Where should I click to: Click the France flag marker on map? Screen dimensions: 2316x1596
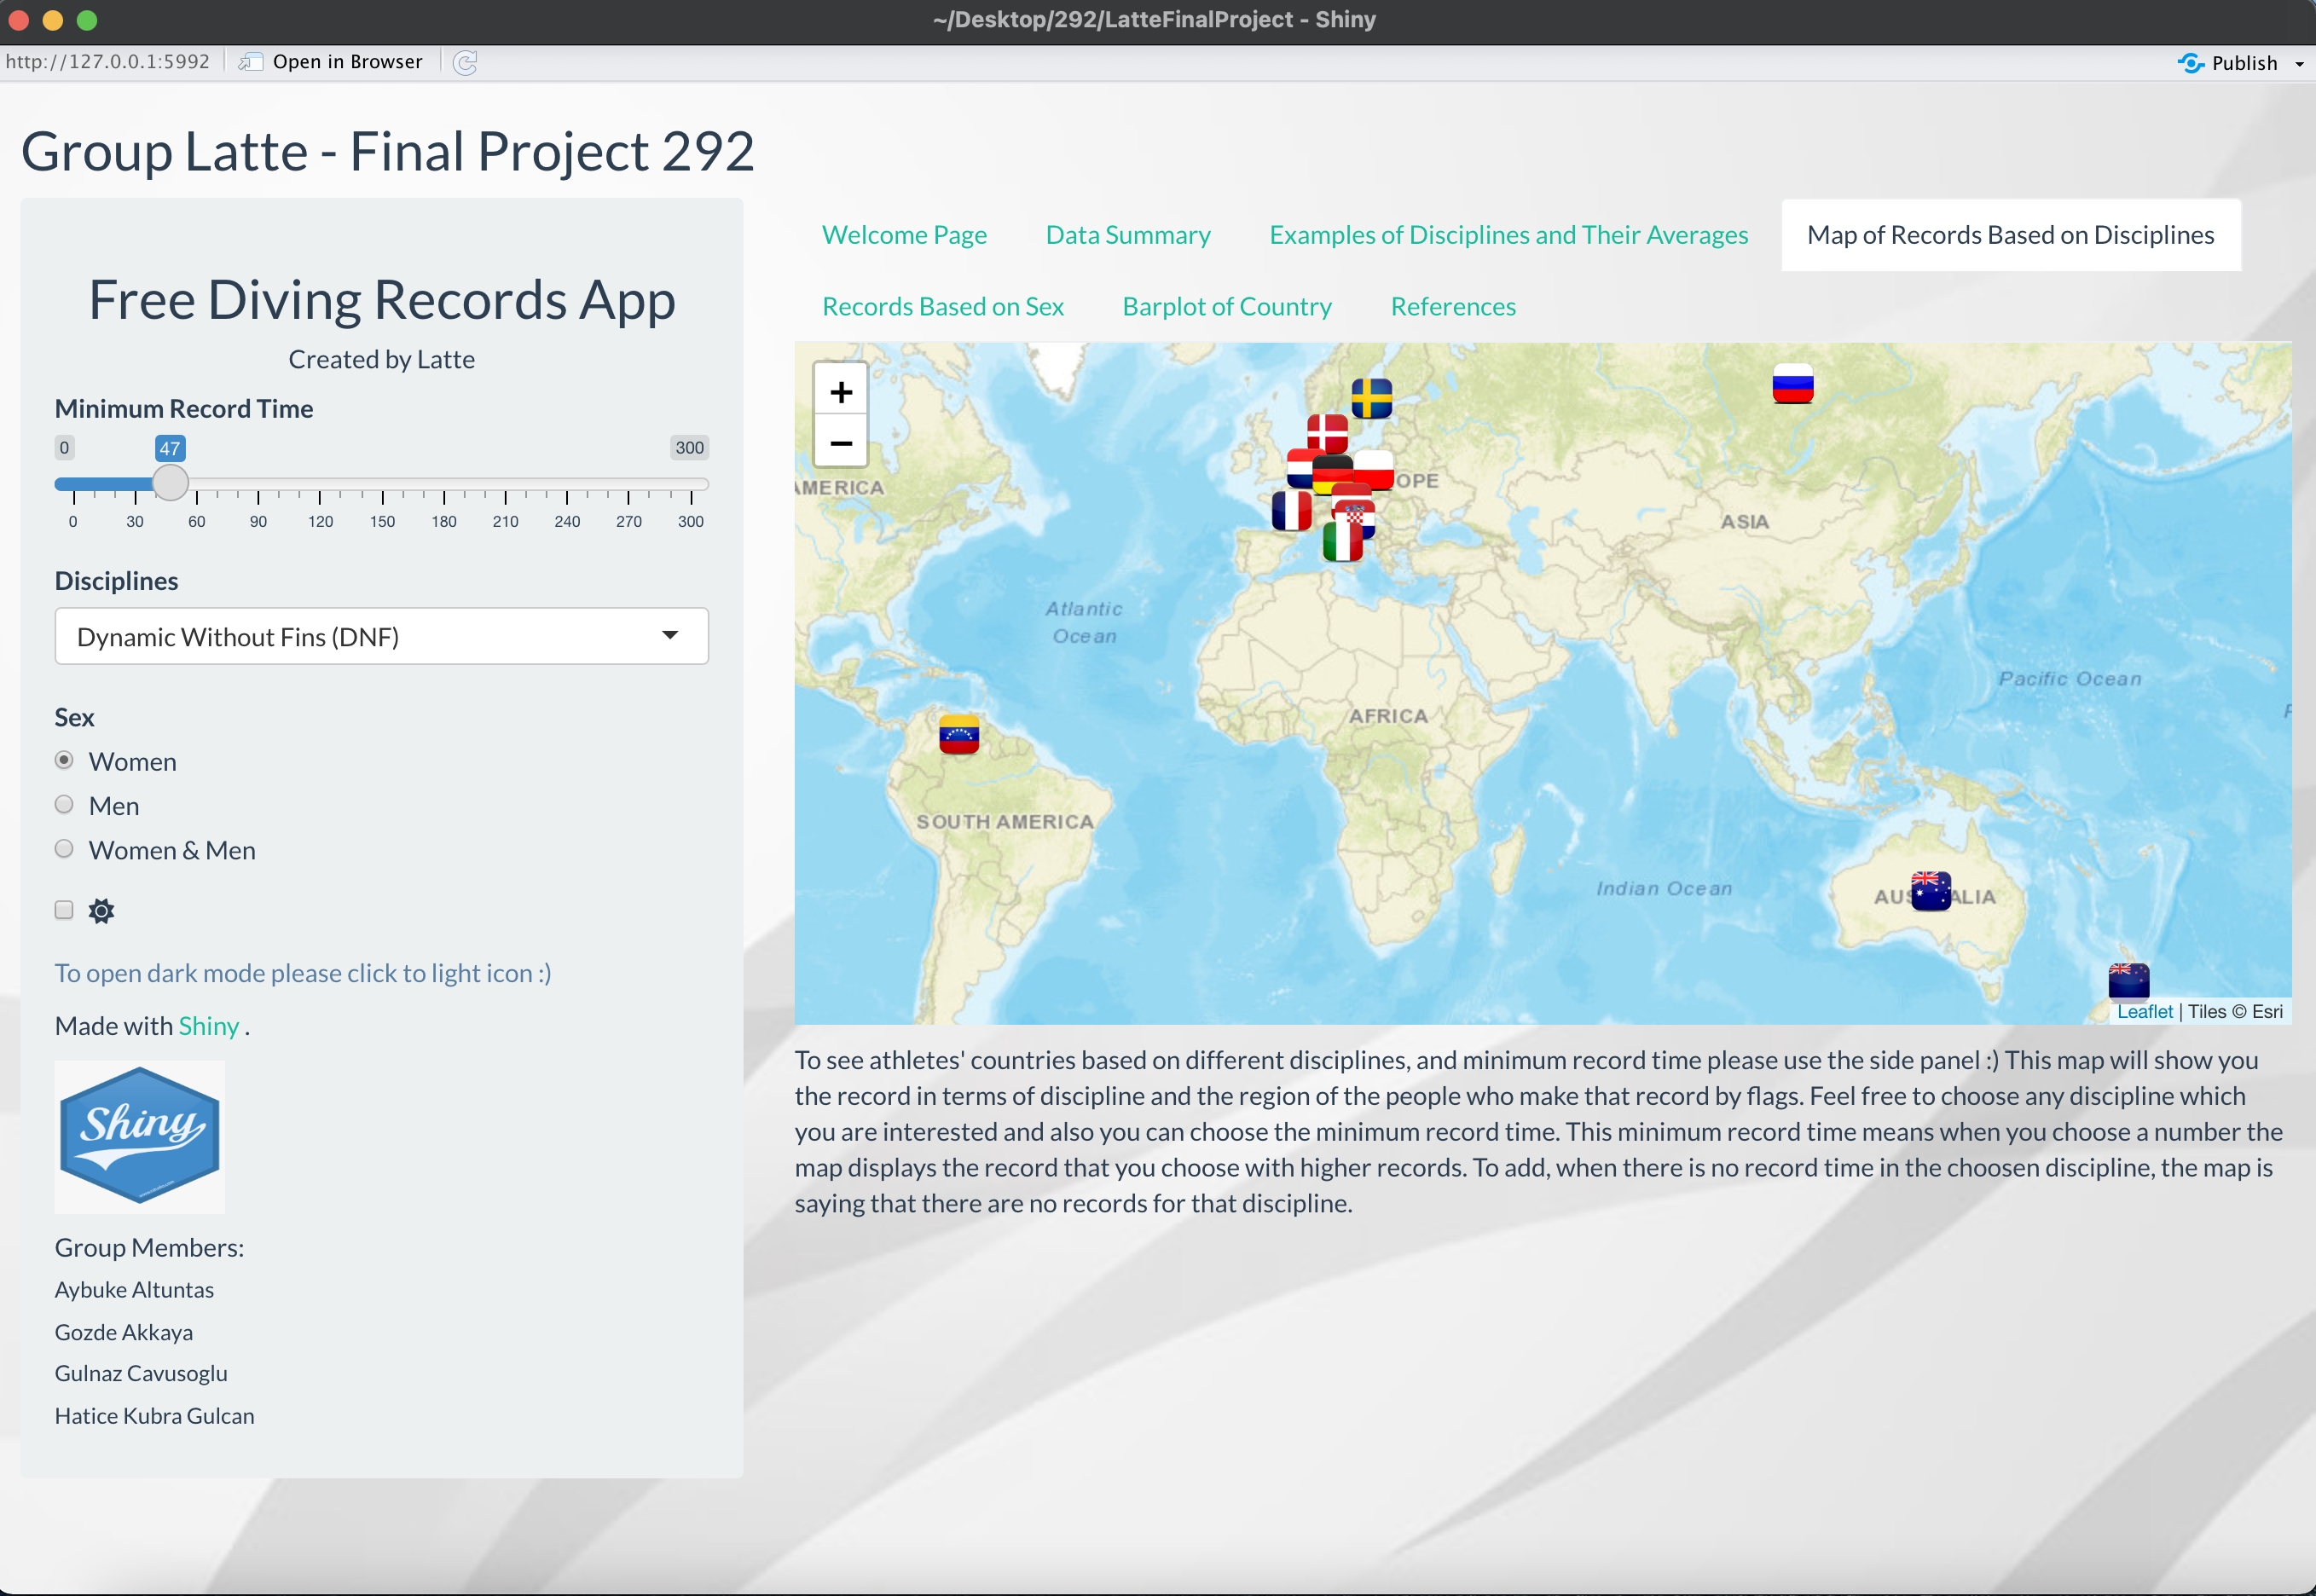click(x=1291, y=510)
